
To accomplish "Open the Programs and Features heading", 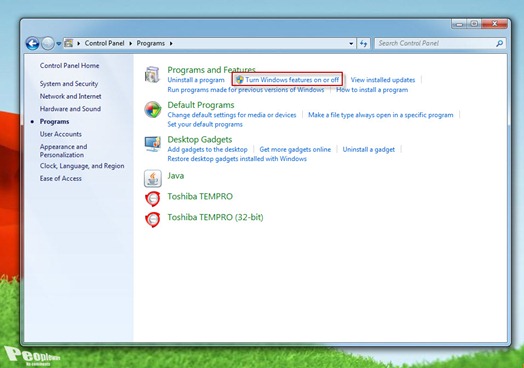I will tap(212, 70).
